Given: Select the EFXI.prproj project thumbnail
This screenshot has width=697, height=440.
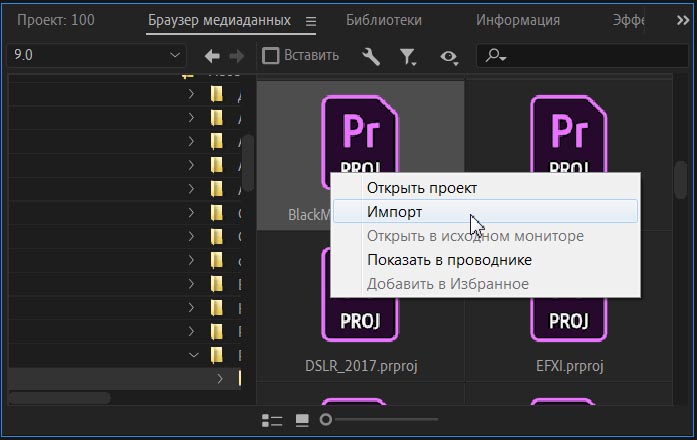Looking at the screenshot, I should click(x=569, y=320).
